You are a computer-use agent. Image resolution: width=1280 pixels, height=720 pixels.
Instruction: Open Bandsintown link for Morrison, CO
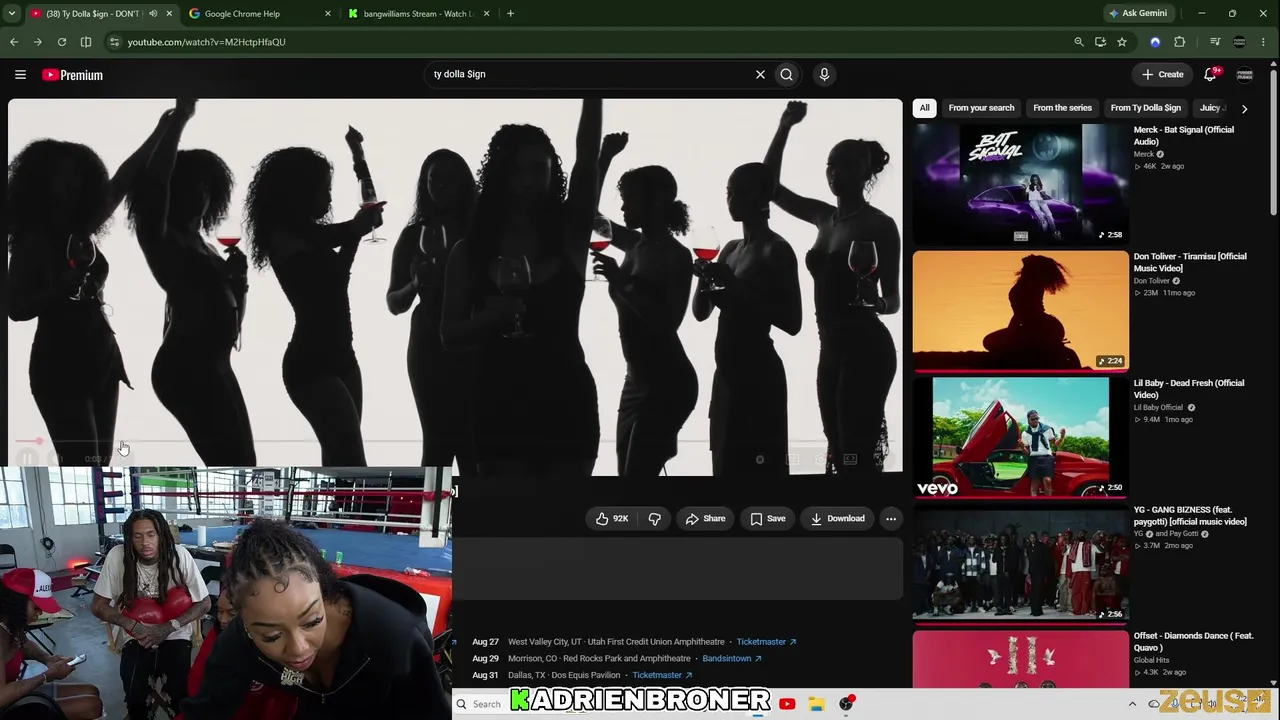[732, 659]
